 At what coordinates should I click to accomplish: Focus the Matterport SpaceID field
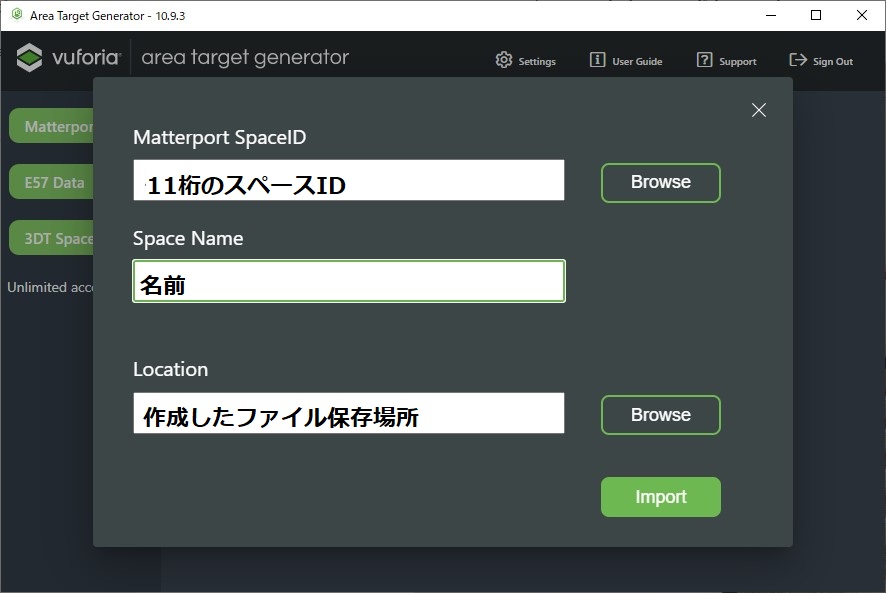pyautogui.click(x=348, y=182)
